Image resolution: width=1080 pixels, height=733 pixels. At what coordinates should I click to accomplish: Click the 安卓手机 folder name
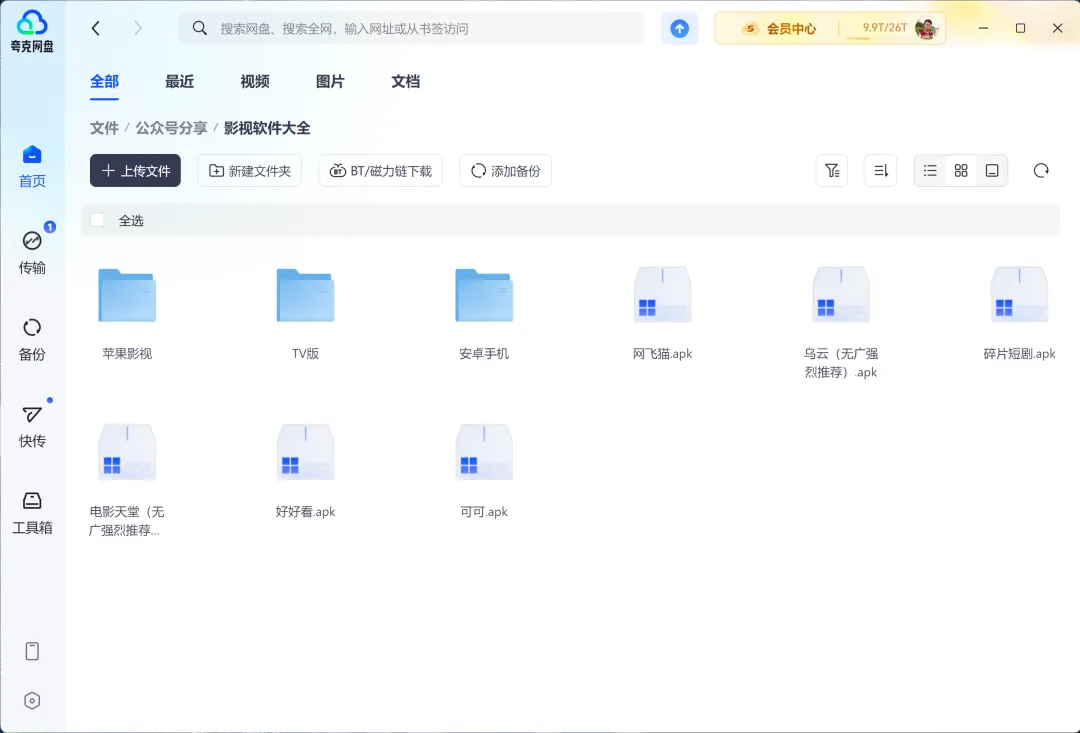pyautogui.click(x=484, y=353)
